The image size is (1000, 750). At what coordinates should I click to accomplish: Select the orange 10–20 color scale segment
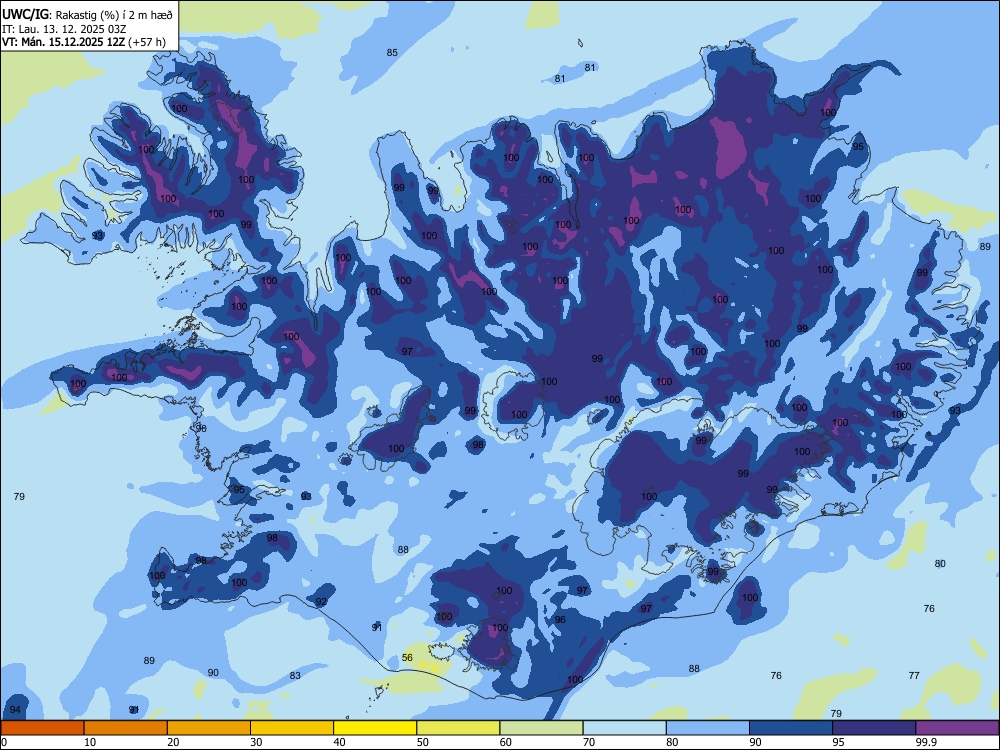(x=126, y=728)
